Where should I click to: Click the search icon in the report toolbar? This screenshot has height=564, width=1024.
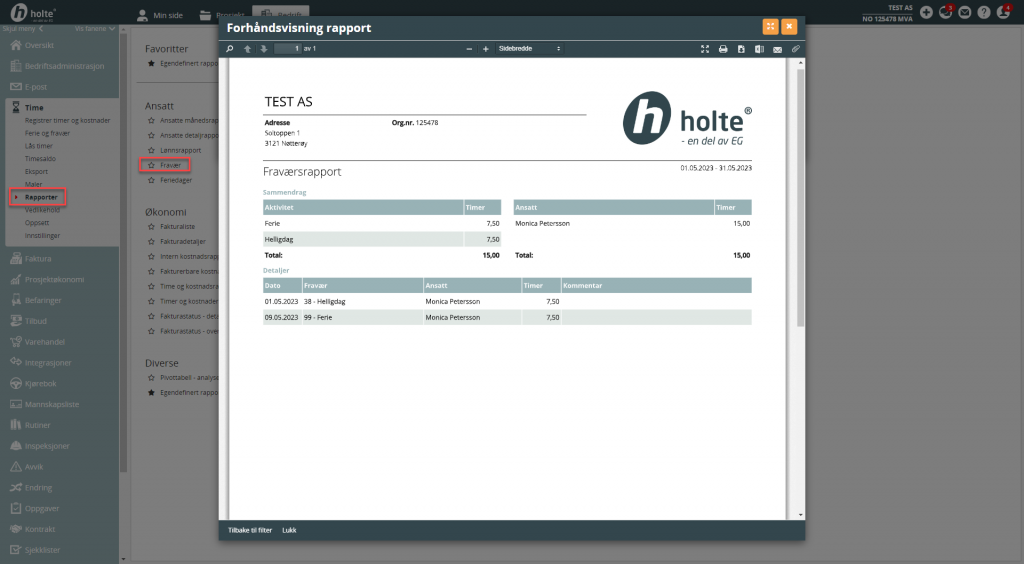coord(230,49)
